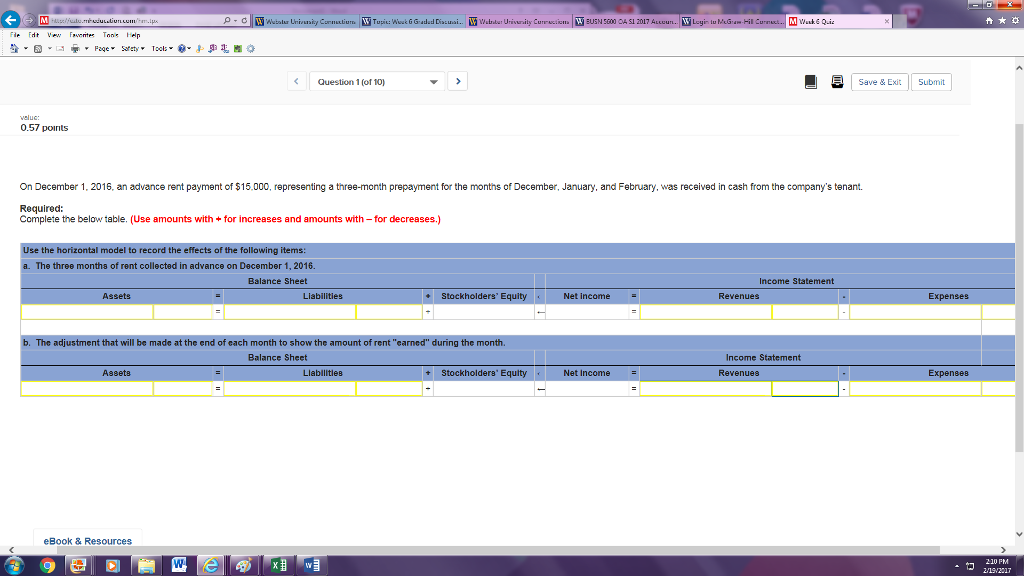Viewport: 1024px width, 576px height.
Task: Click the Home icon in command bar
Action: [x=14, y=48]
